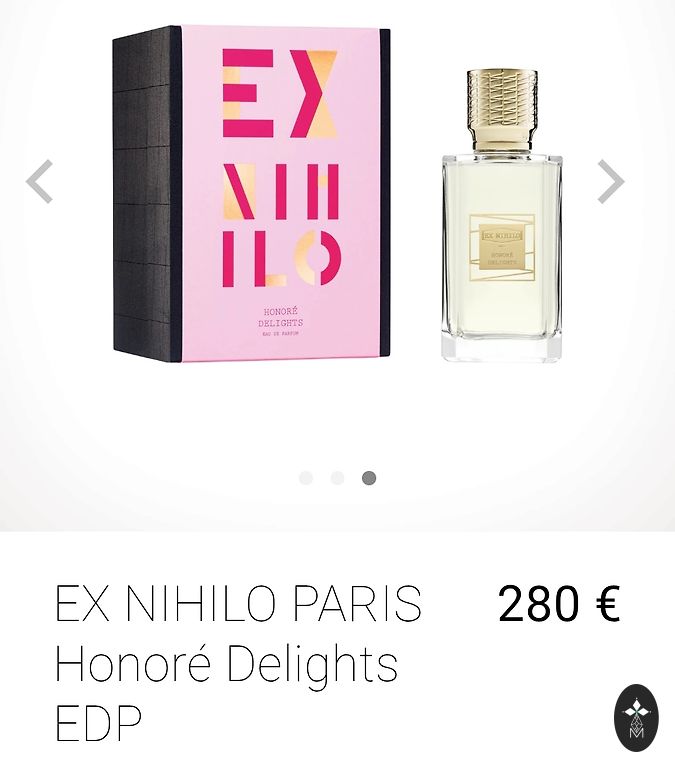The image size is (675, 768).
Task: Click the EDP text in title
Action: 98,723
